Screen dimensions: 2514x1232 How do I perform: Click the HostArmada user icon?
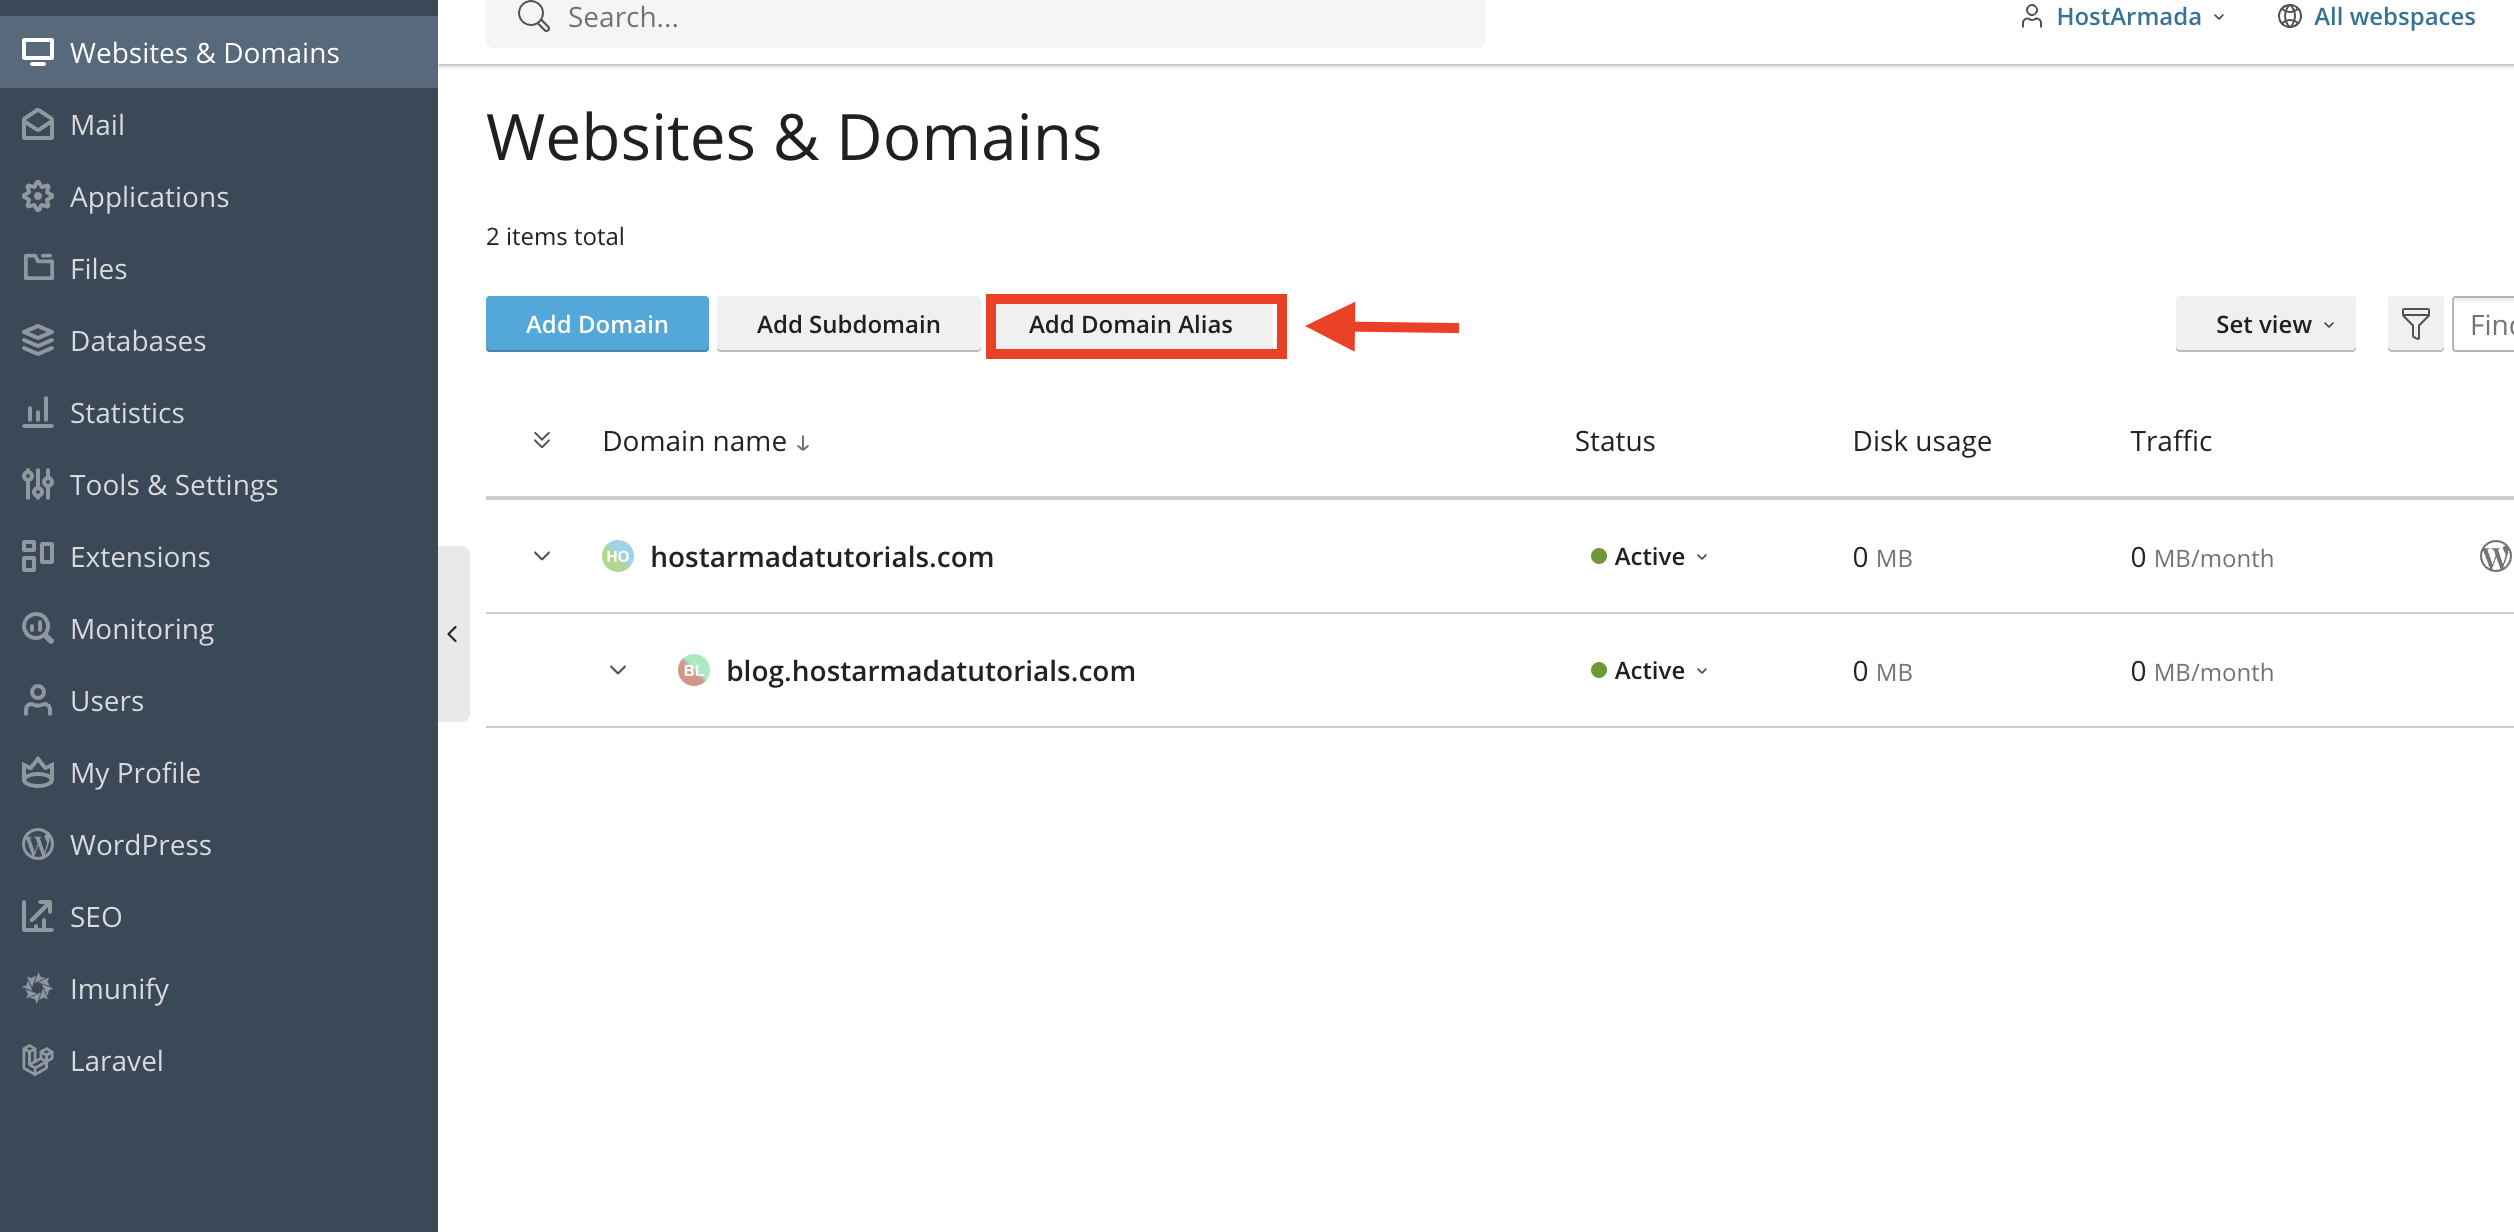[2031, 17]
